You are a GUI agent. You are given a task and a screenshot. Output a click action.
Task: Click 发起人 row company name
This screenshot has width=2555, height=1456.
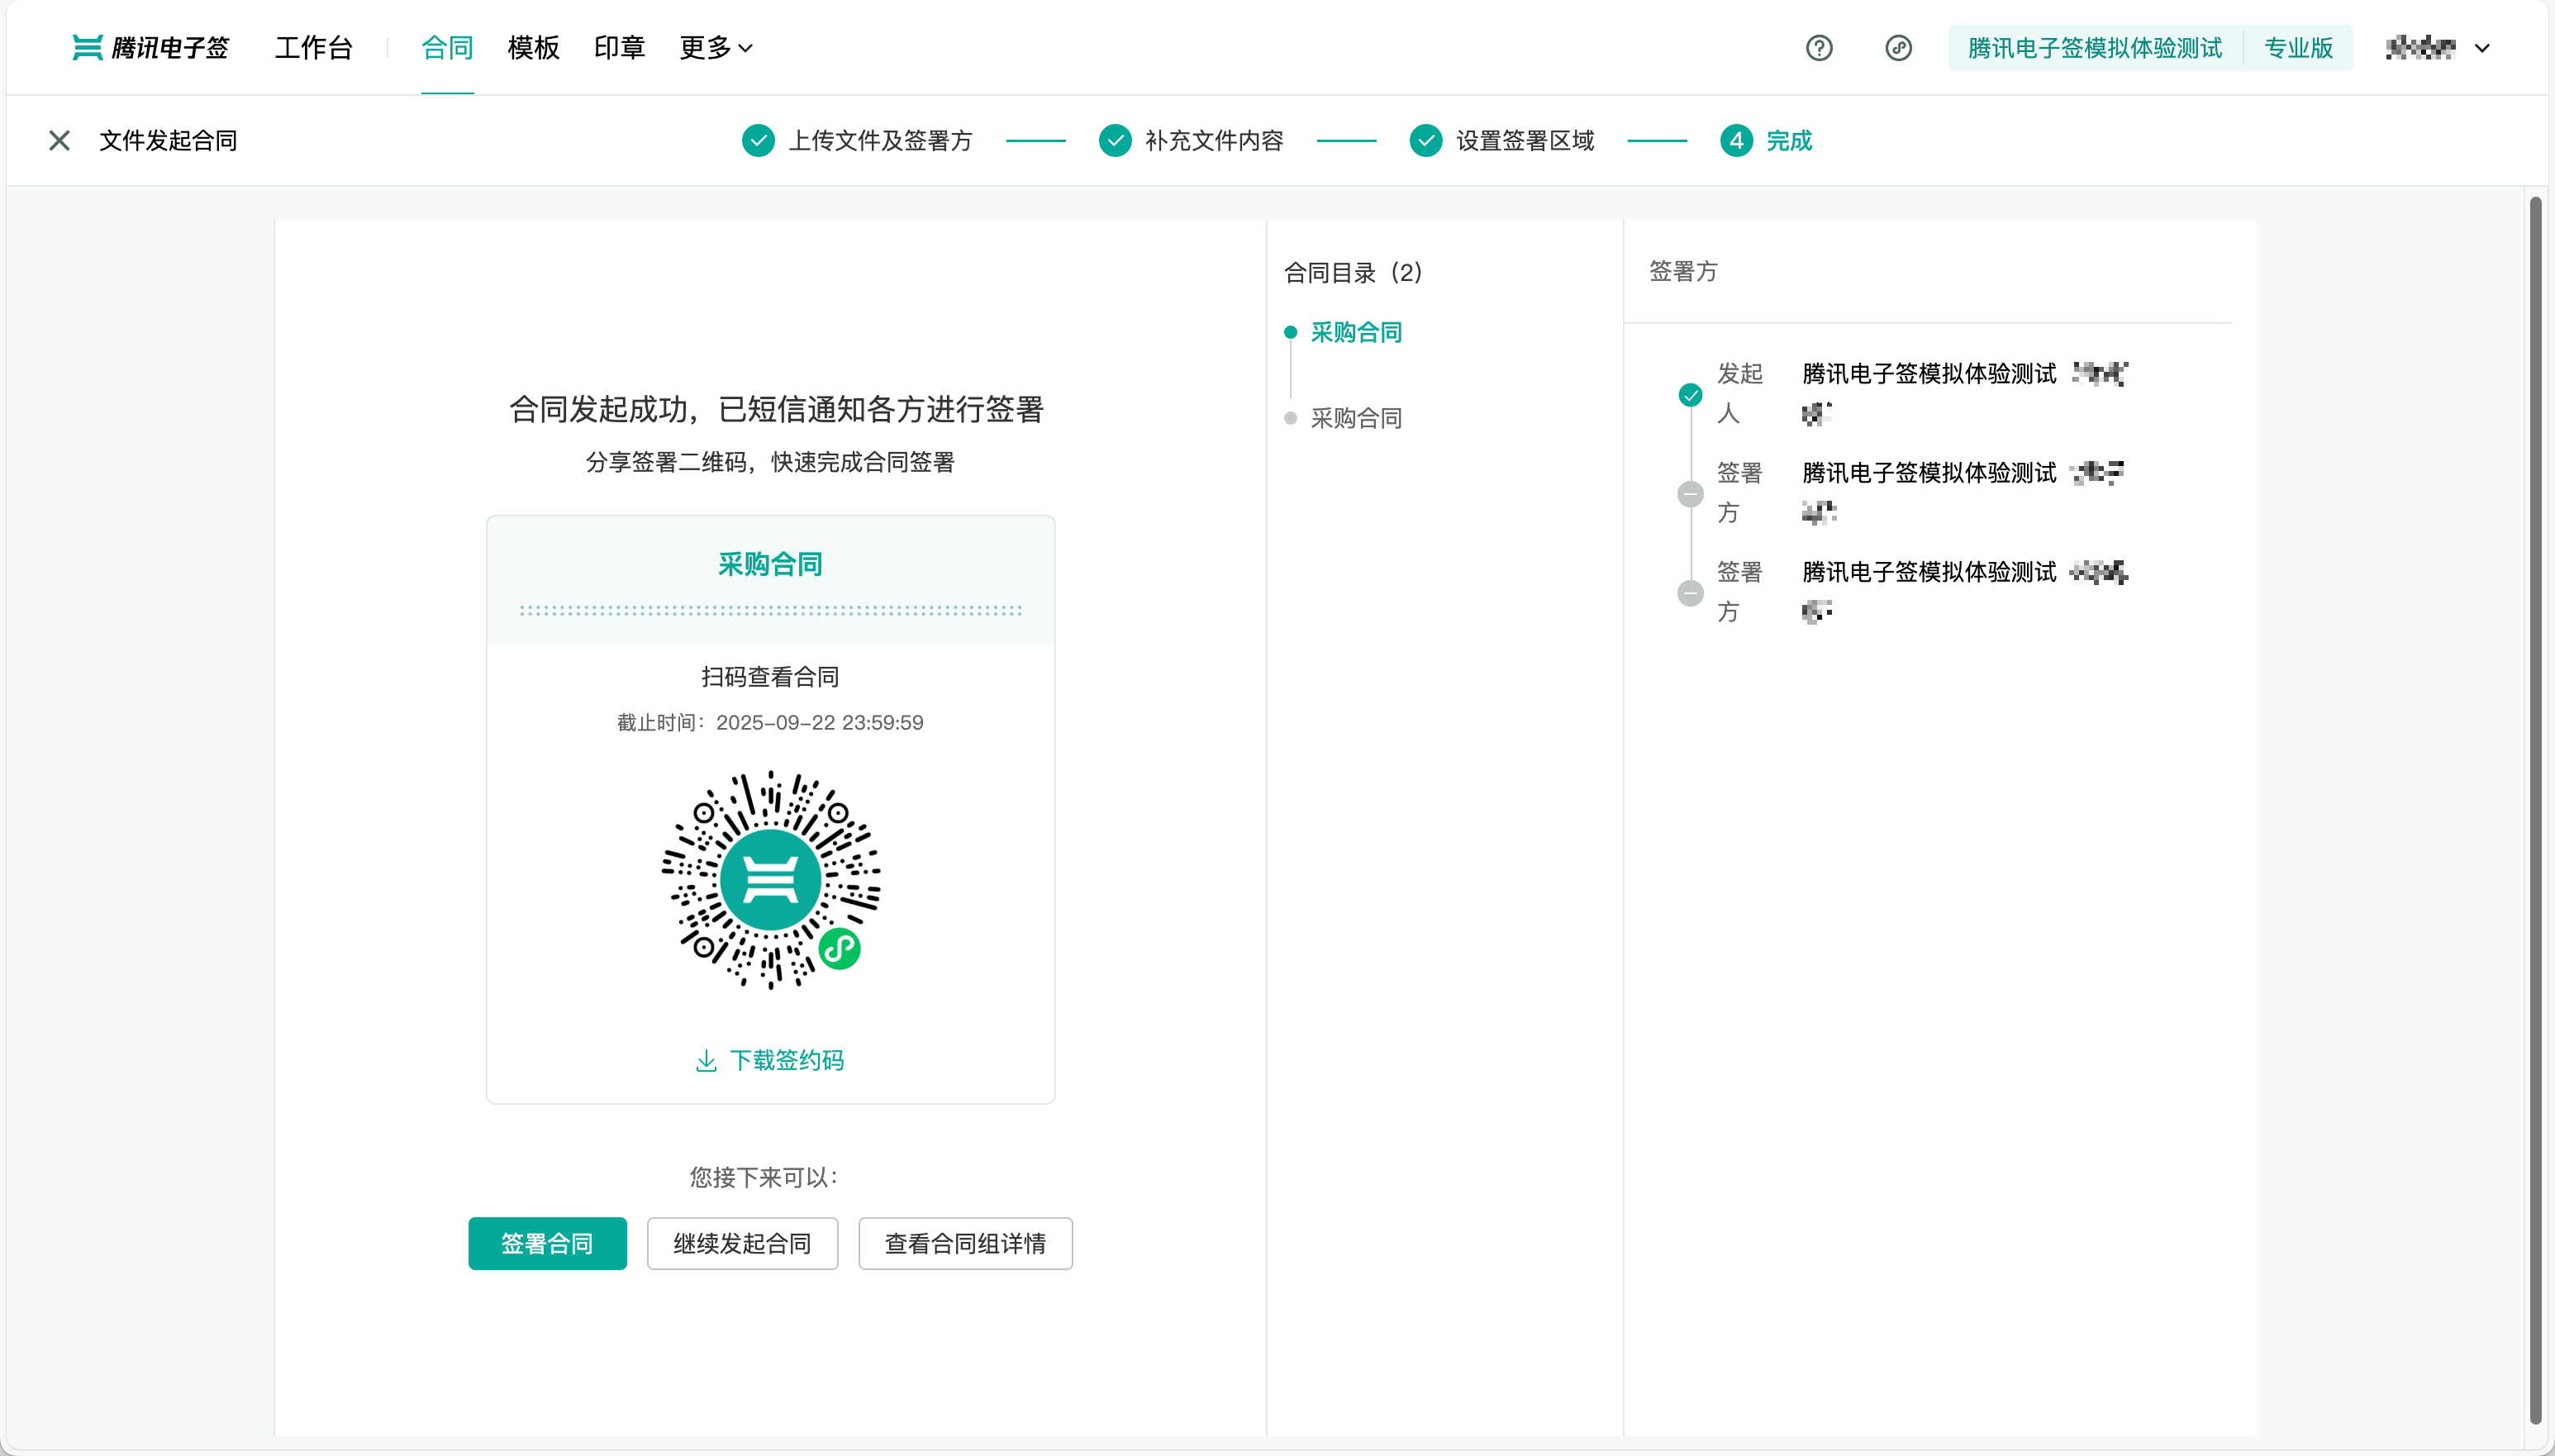(x=1929, y=373)
